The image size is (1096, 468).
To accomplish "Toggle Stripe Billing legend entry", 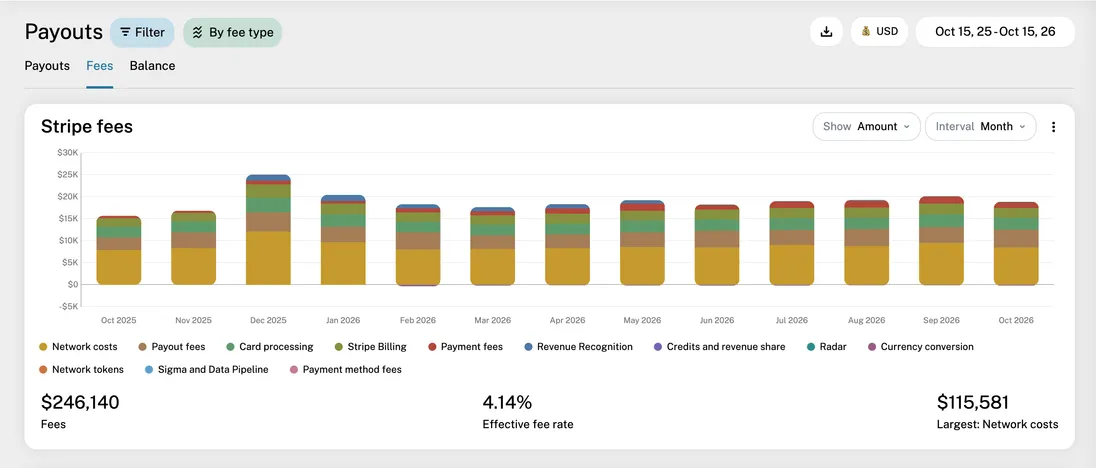I will [370, 346].
